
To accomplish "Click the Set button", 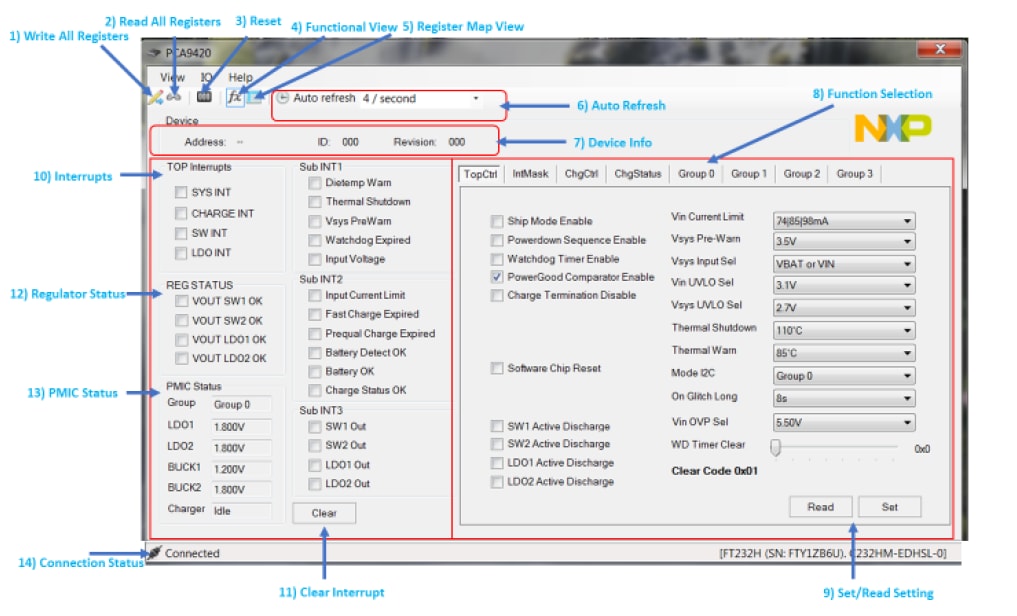I will [x=889, y=507].
